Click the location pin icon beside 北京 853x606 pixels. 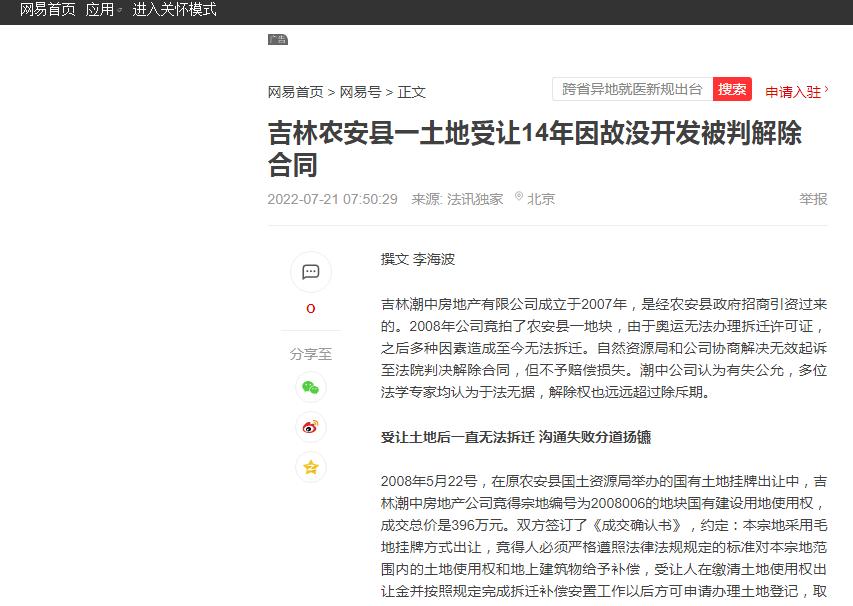click(519, 198)
